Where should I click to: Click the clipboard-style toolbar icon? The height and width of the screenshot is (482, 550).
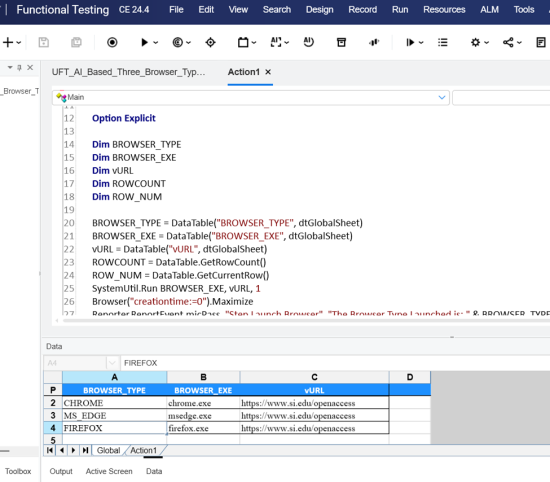[x=243, y=42]
